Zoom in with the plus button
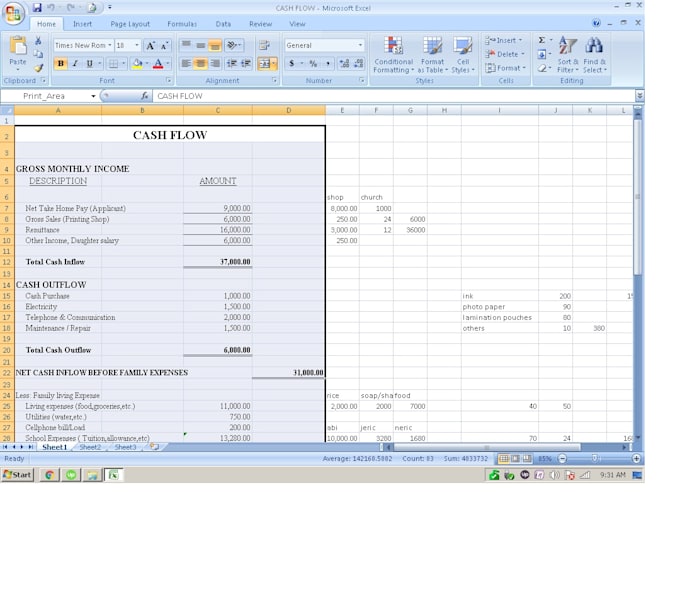The height and width of the screenshot is (604, 680). (x=636, y=458)
